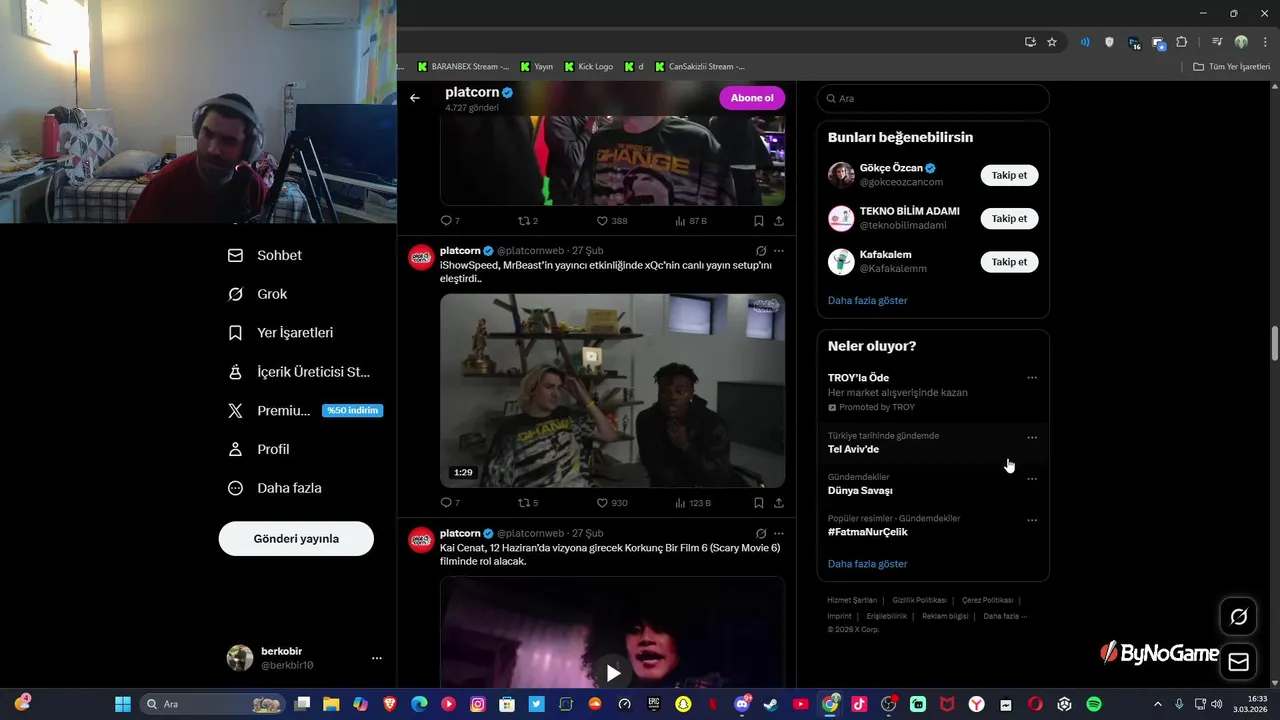Viewport: 1280px width, 720px height.
Task: Show more suggestions under Bunları beğenebilirsin
Action: [867, 300]
